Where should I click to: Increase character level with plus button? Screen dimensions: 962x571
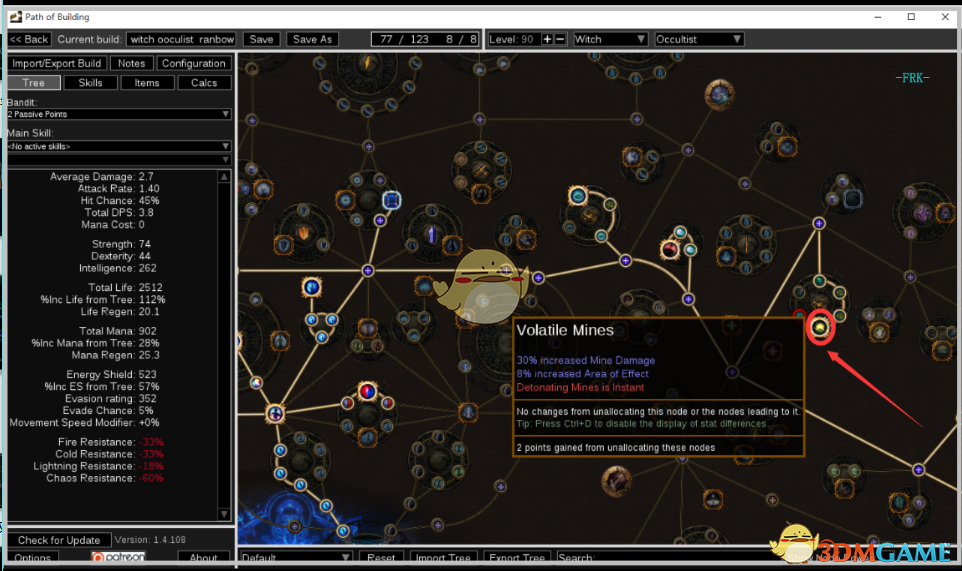click(546, 39)
